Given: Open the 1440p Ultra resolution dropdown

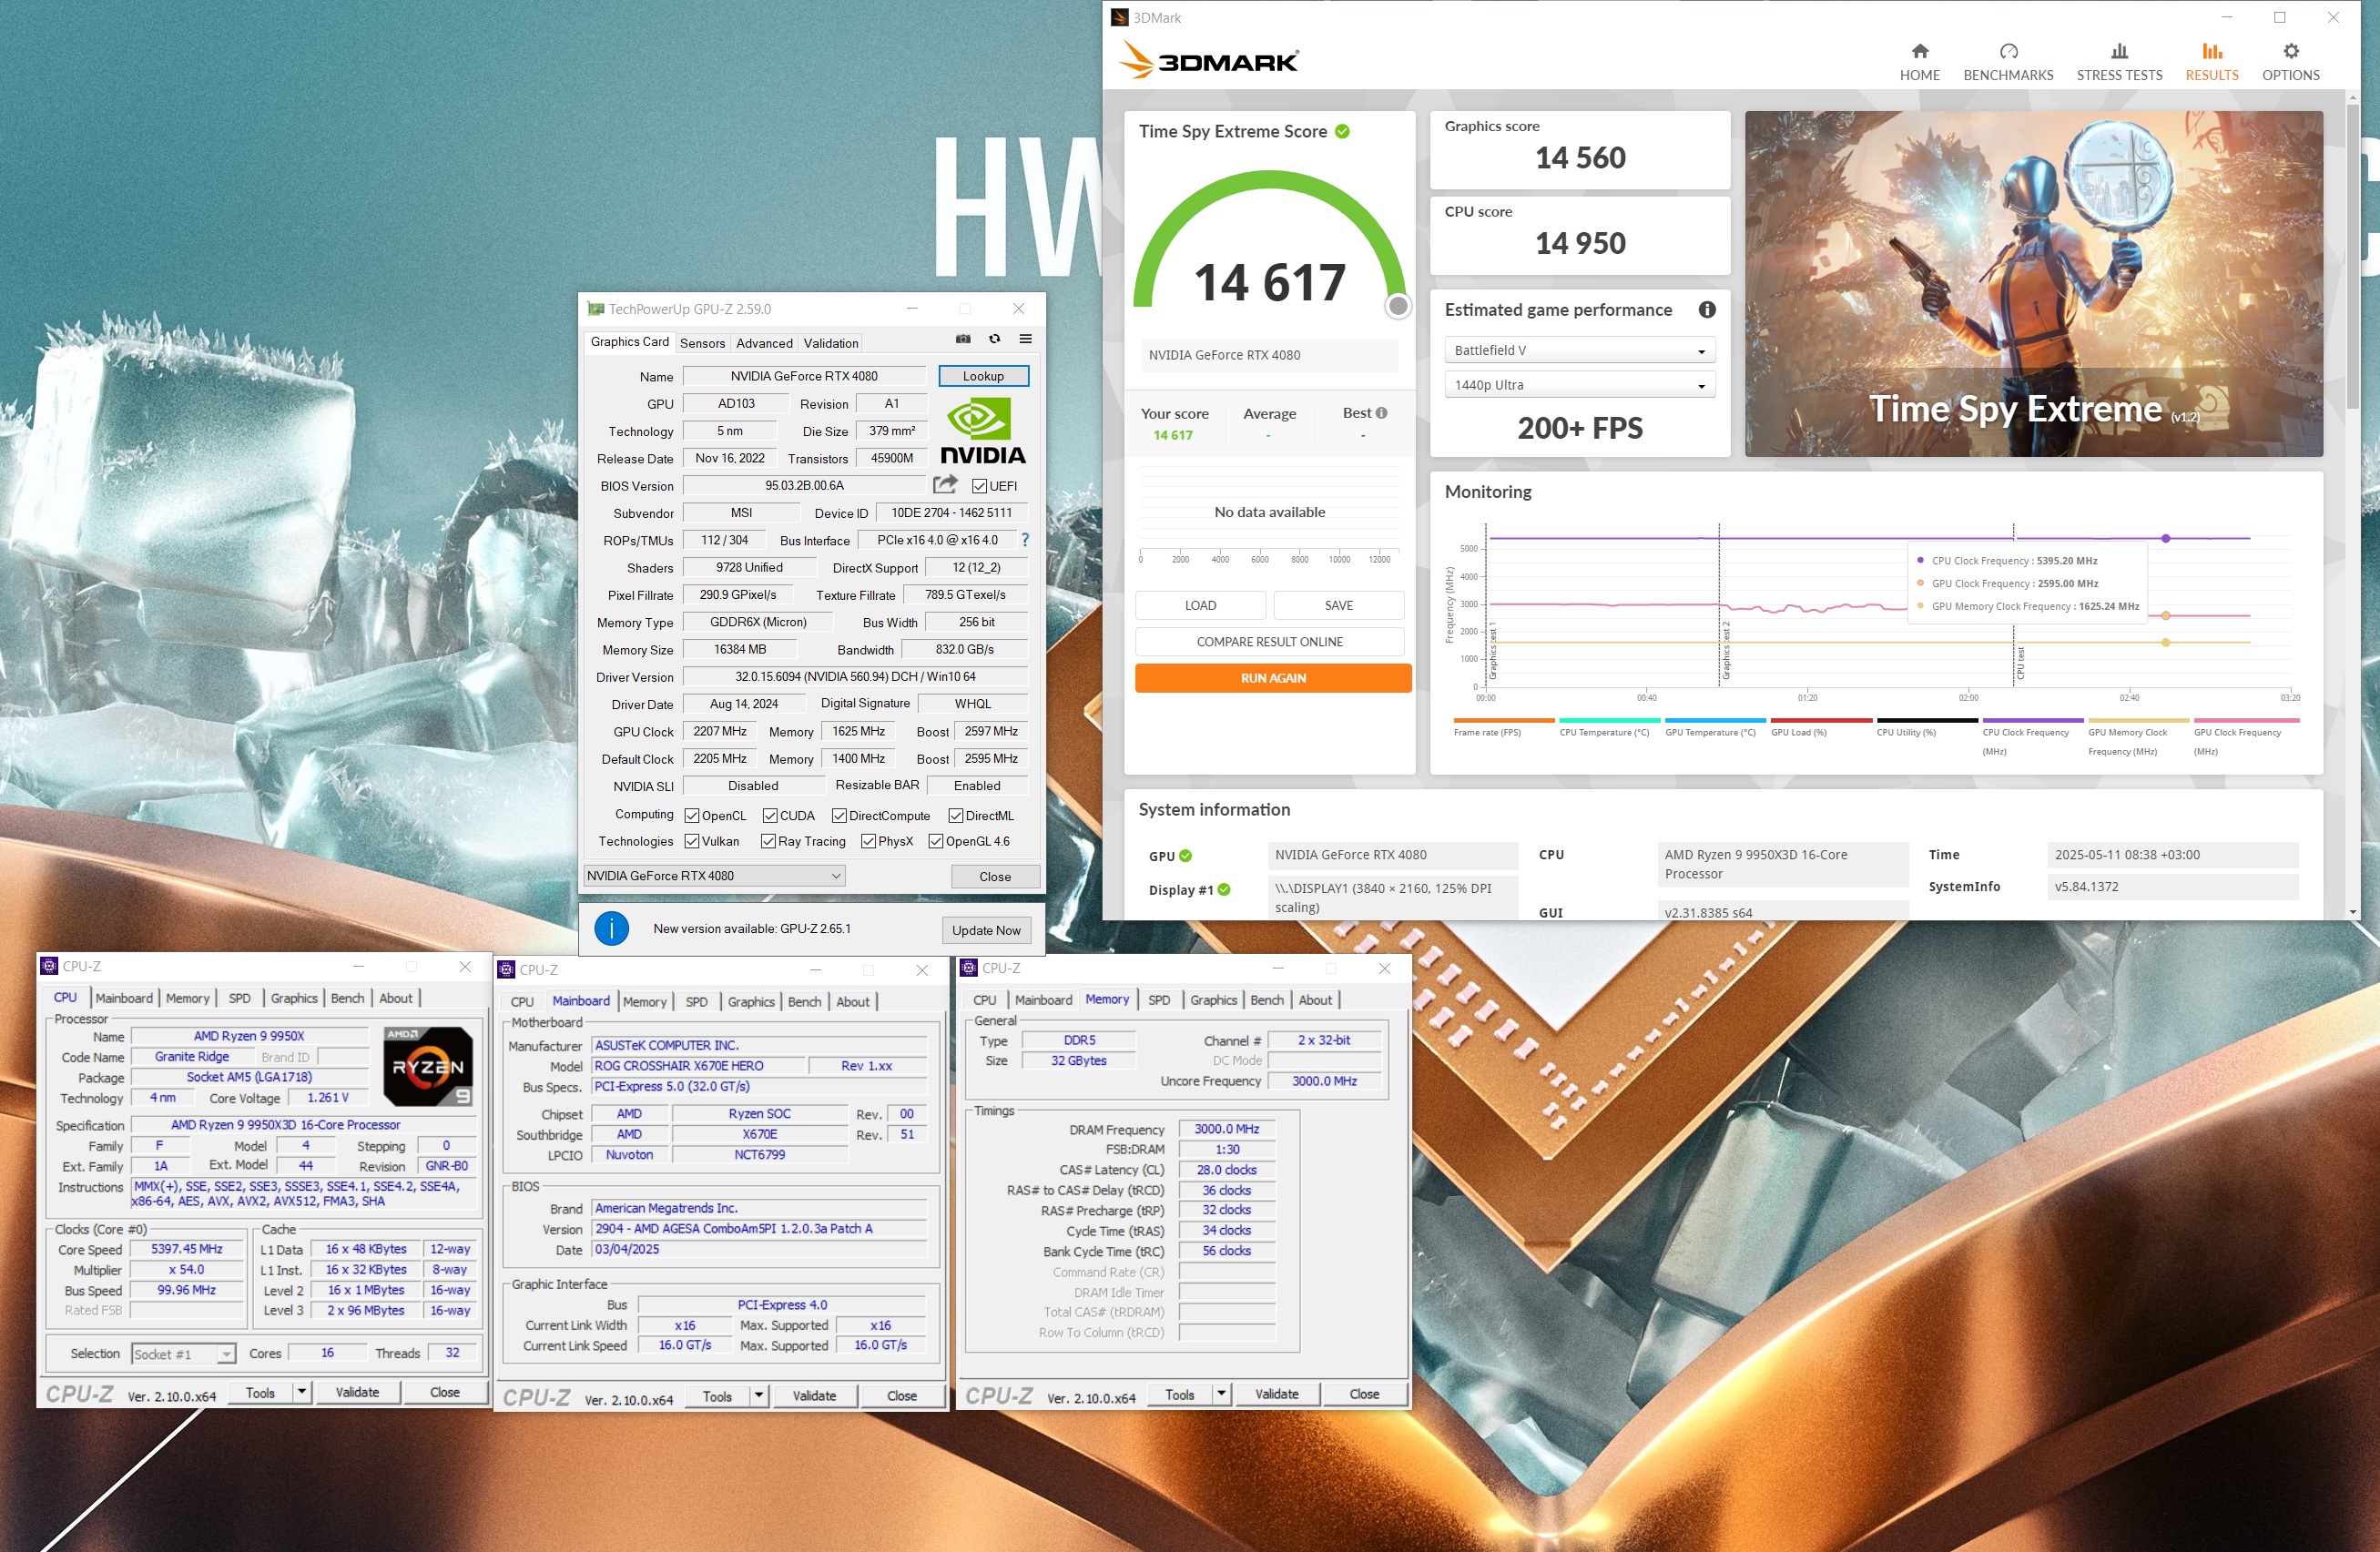Looking at the screenshot, I should [1579, 385].
